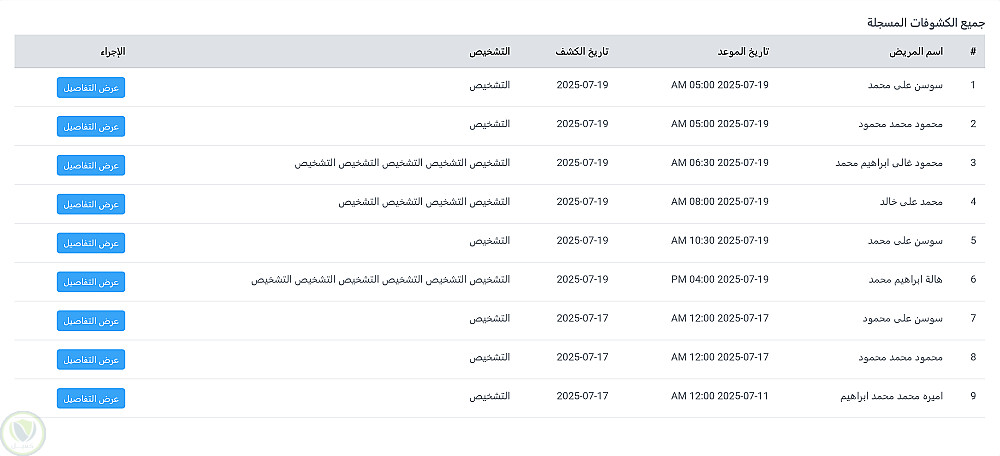The width and height of the screenshot is (1000, 456).
Task: Select the تاريخ الكشف column header
Action: point(583,51)
